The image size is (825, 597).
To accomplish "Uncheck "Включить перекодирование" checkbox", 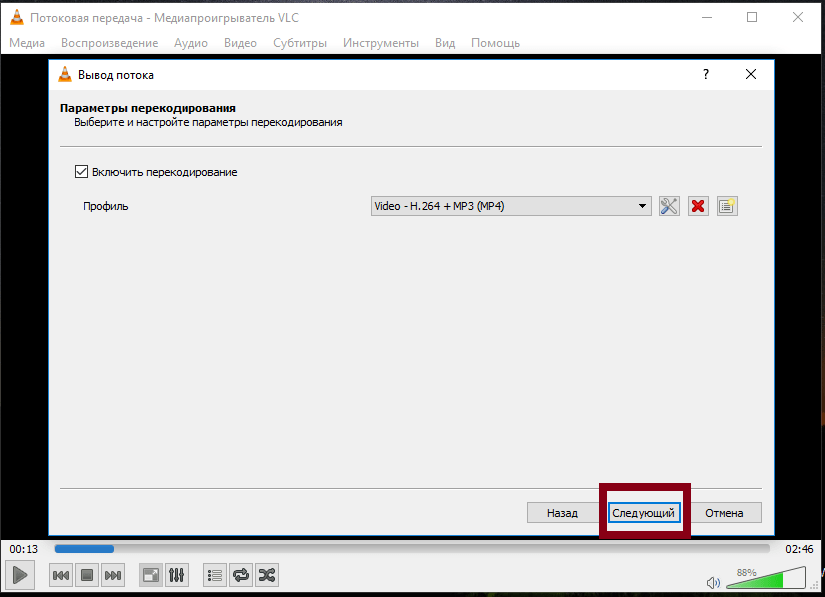I will pyautogui.click(x=82, y=172).
